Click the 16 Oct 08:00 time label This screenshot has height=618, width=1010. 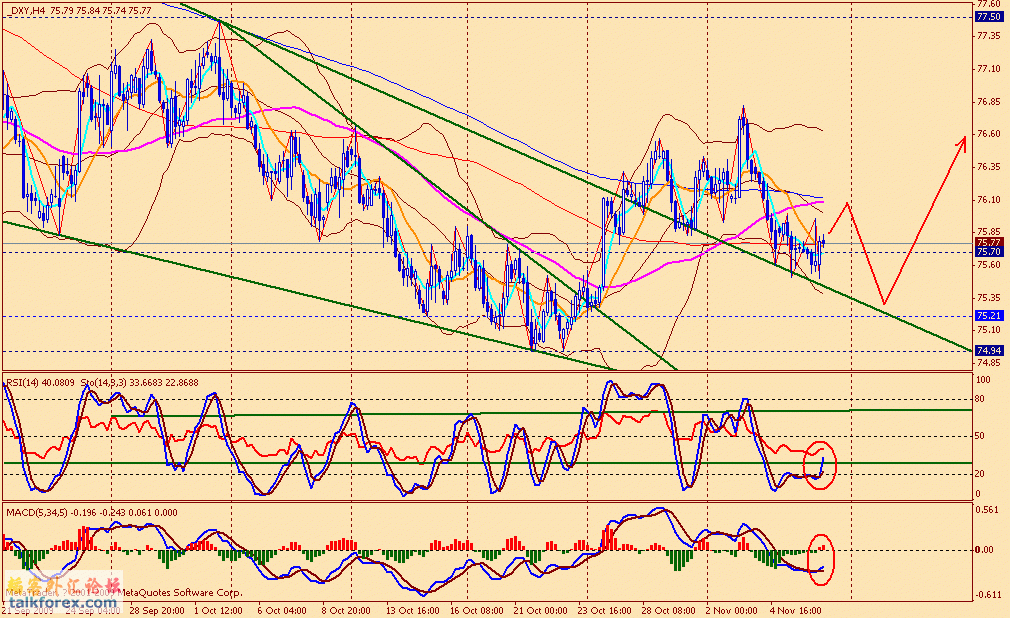[x=477, y=610]
